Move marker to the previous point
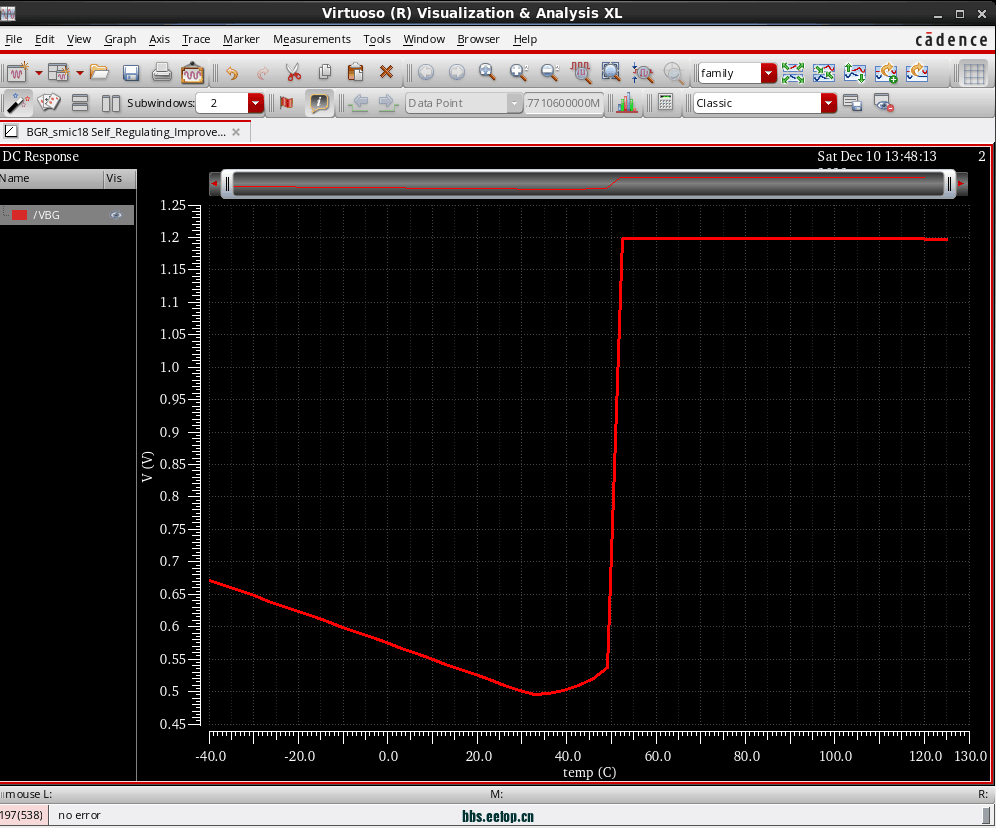Image resolution: width=996 pixels, height=828 pixels. (x=359, y=103)
